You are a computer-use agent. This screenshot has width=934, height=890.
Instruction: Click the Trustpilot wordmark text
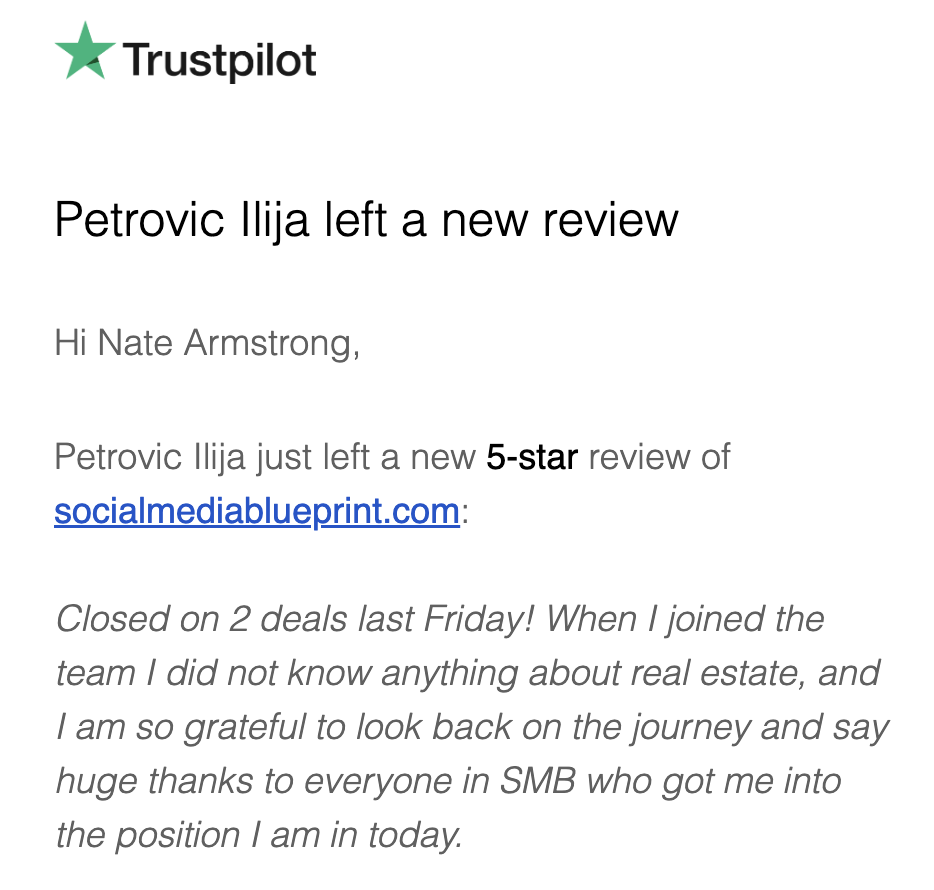(x=219, y=60)
